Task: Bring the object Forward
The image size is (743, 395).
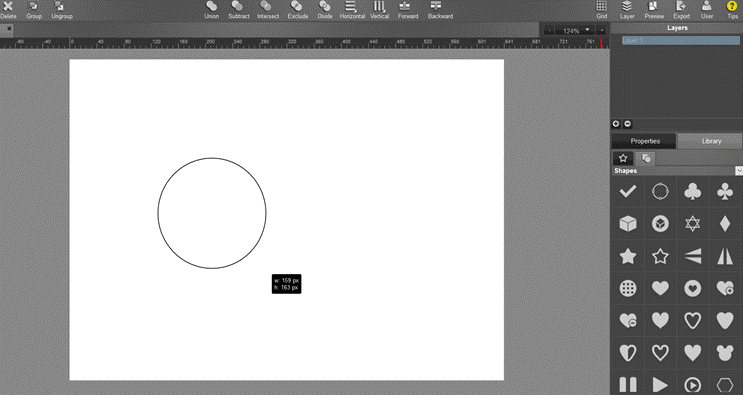Action: [408, 10]
